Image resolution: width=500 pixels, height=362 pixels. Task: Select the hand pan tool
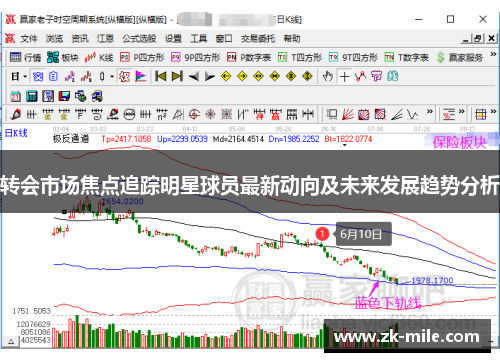(328, 76)
